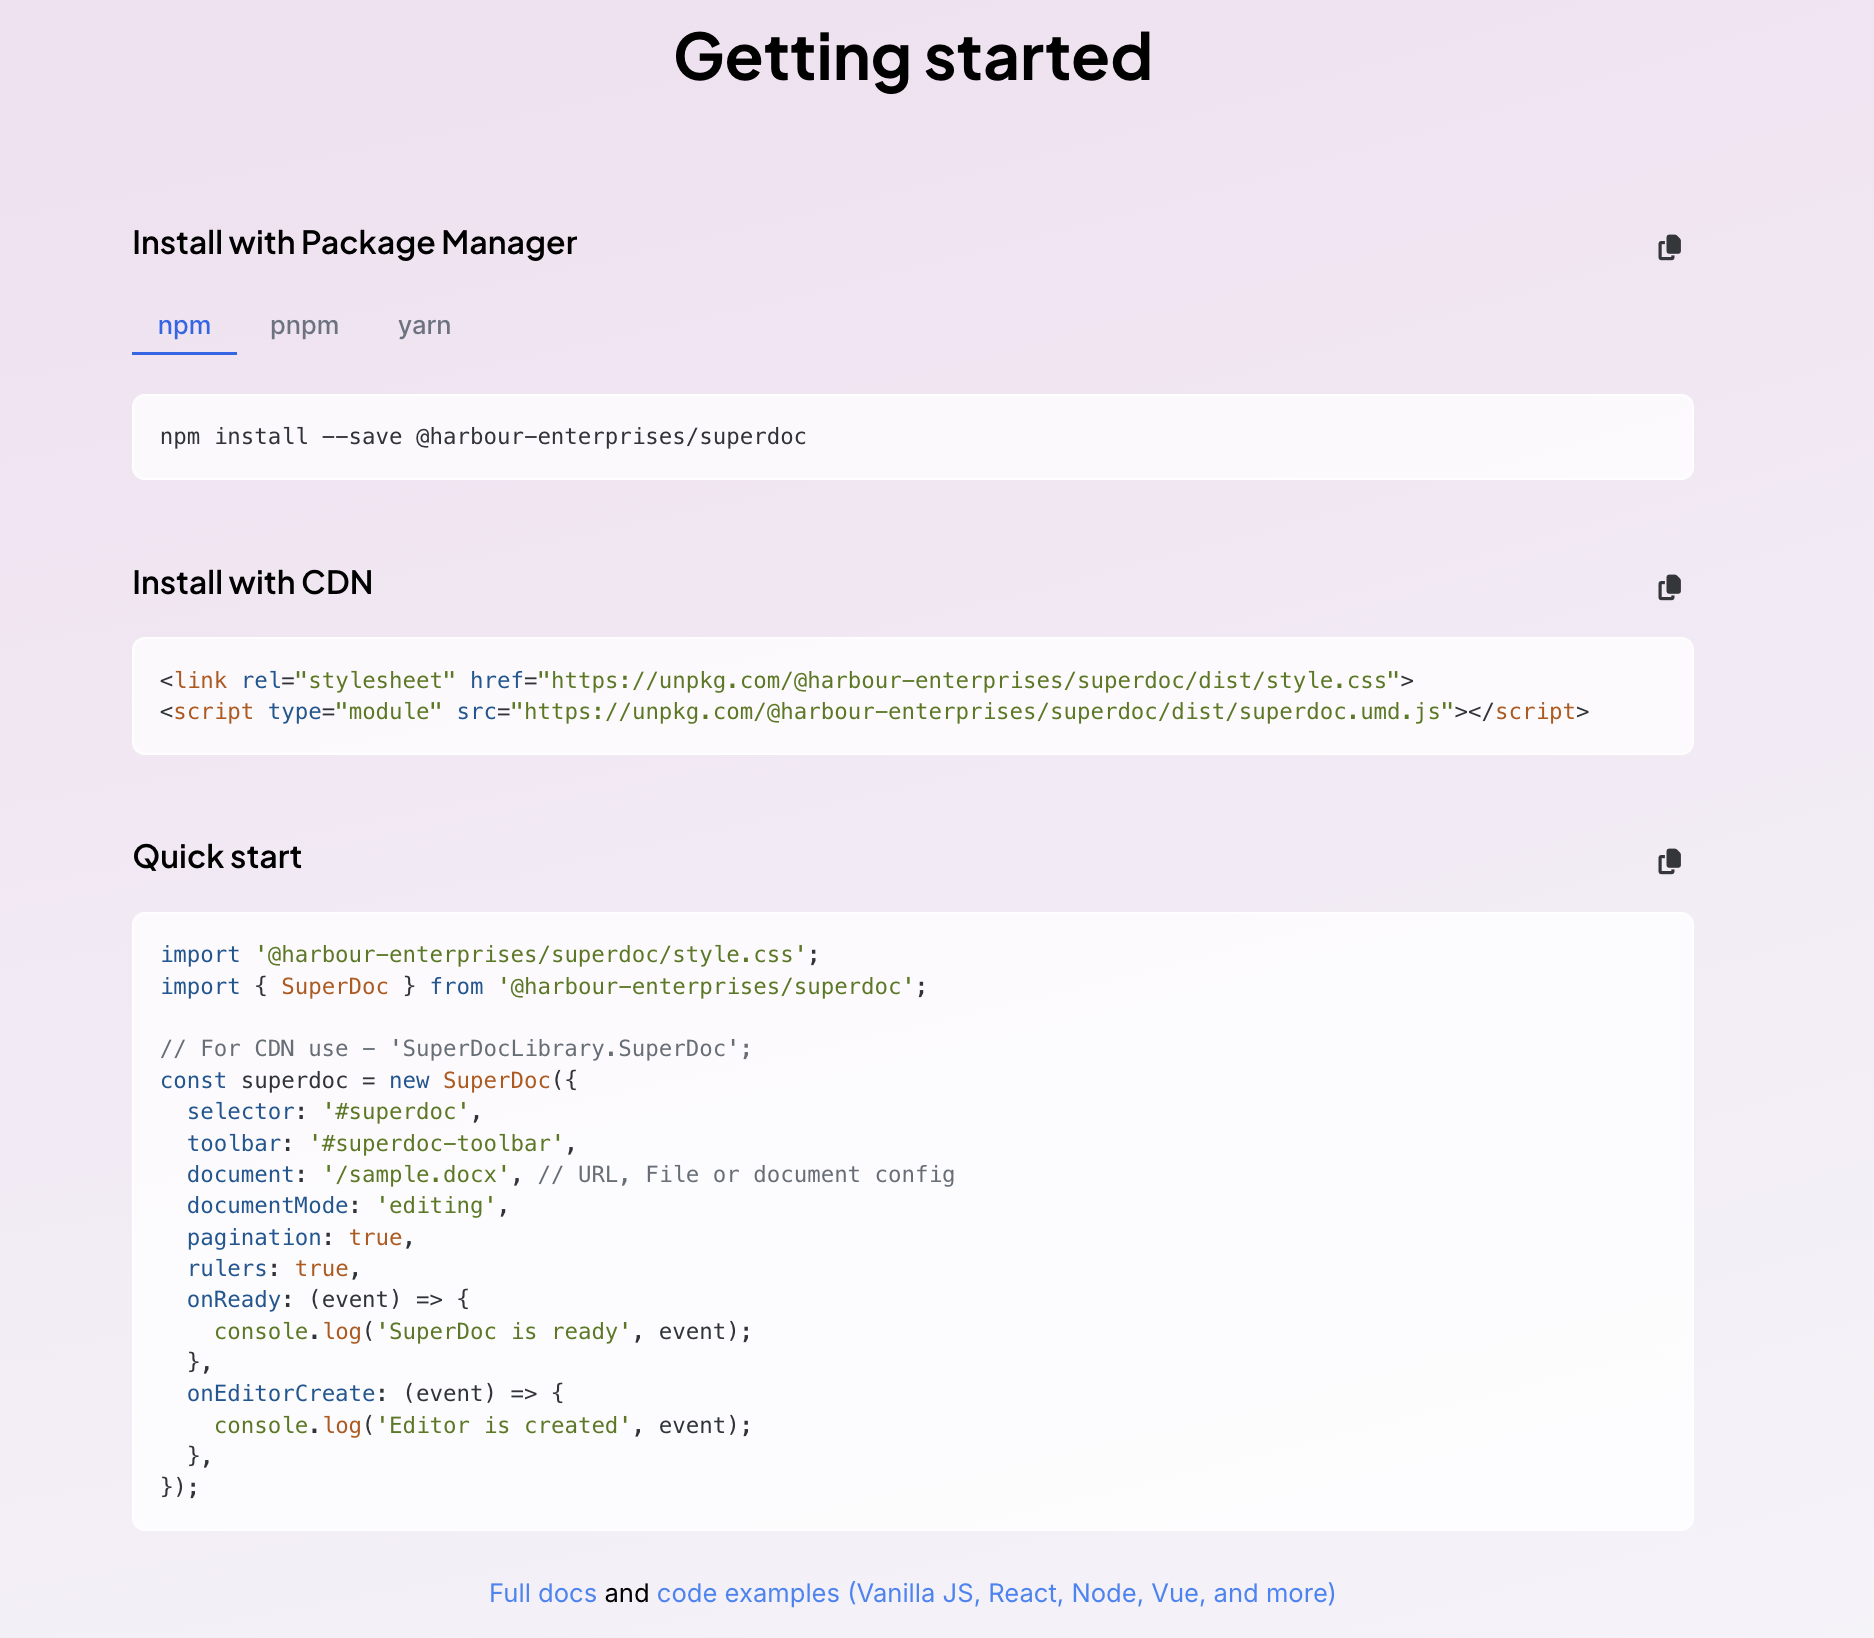The height and width of the screenshot is (1638, 1874).
Task: Select the npm tab
Action: click(184, 326)
